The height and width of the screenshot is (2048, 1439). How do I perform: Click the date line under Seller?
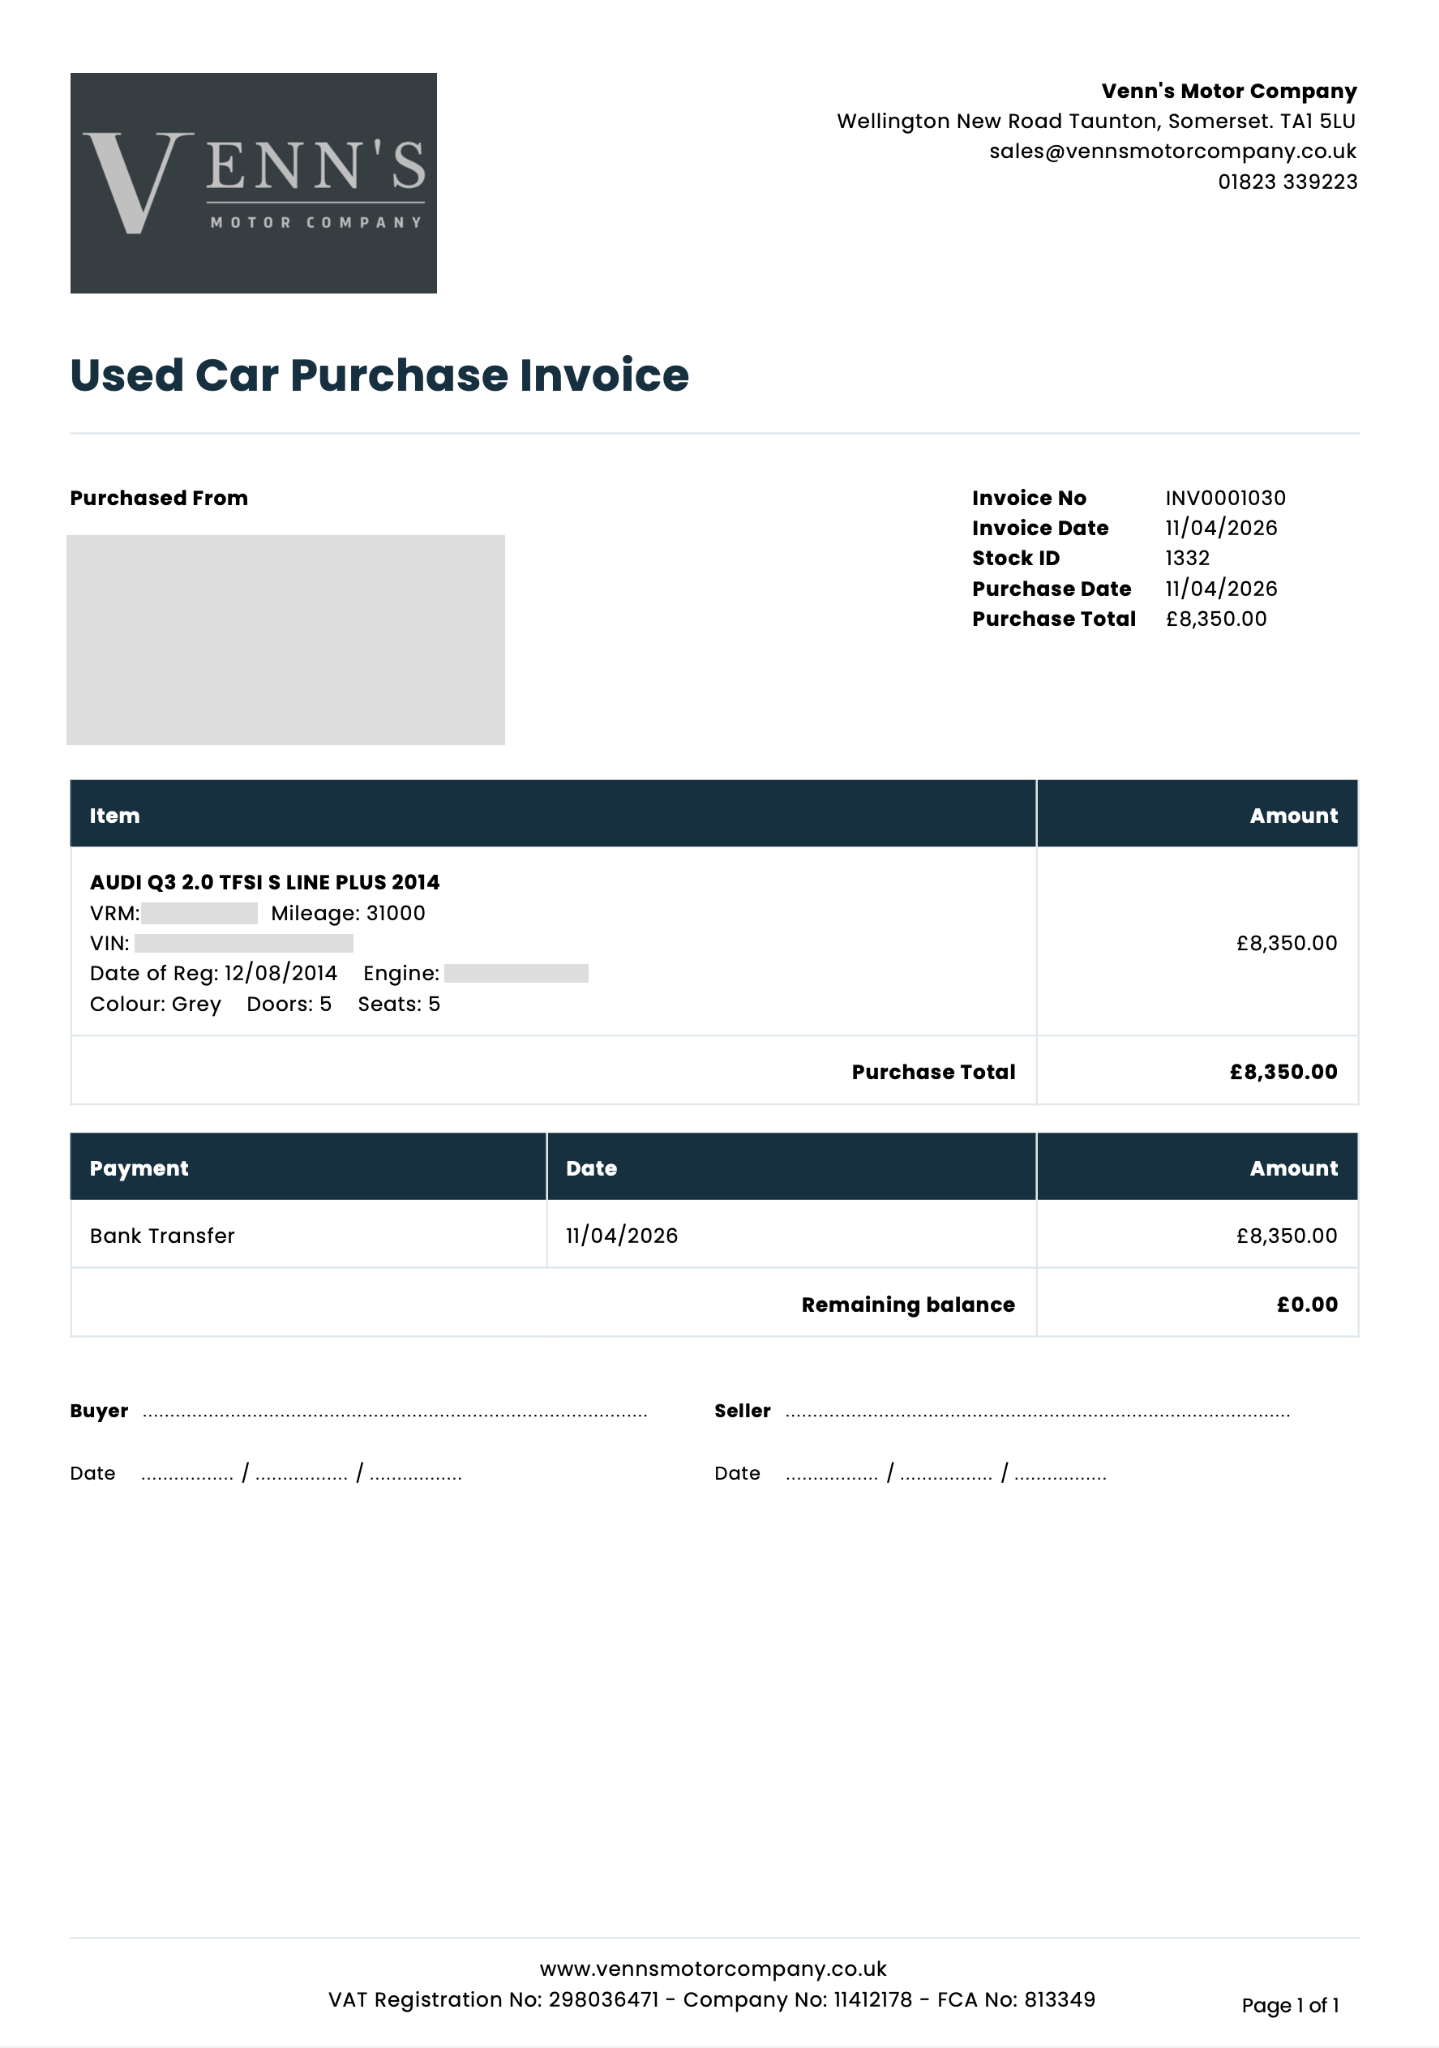[x=946, y=1475]
